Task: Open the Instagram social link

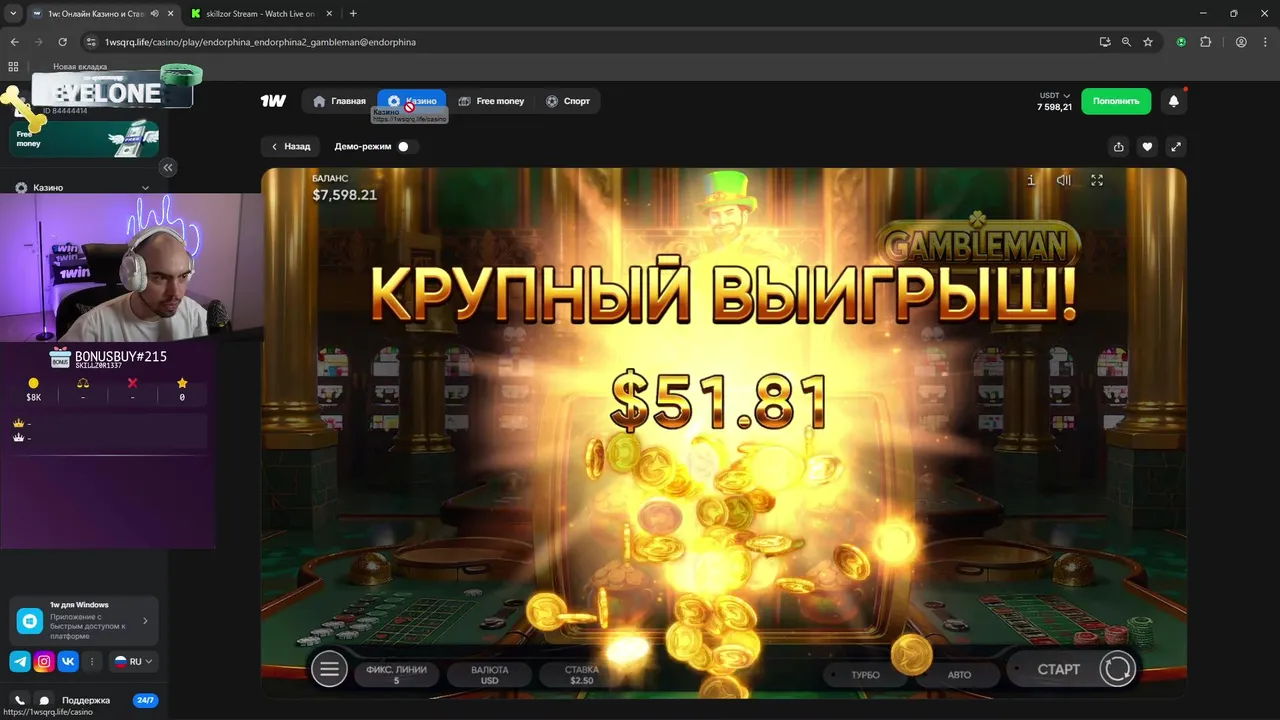Action: (44, 661)
